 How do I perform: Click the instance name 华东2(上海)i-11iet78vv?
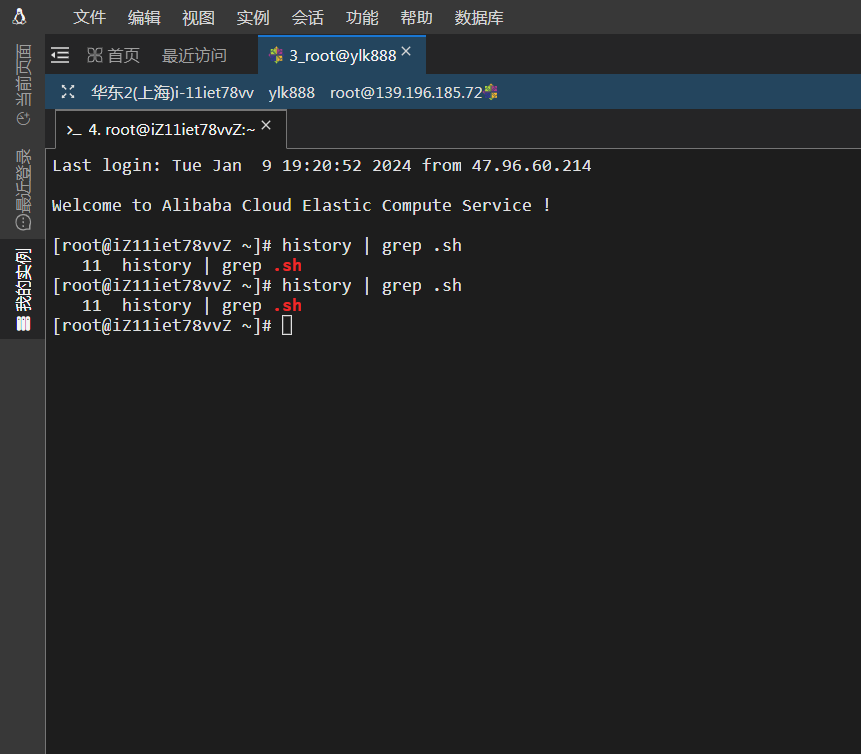click(172, 92)
